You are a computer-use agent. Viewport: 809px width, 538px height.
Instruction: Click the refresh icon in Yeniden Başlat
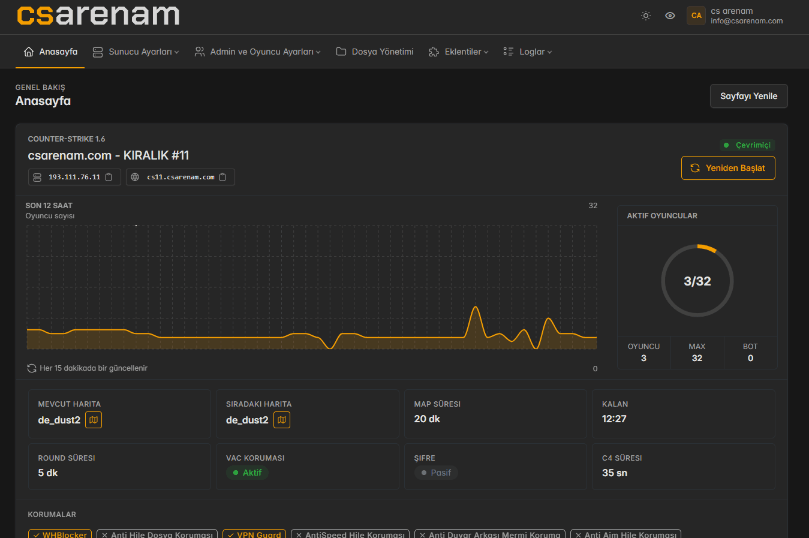(x=695, y=168)
